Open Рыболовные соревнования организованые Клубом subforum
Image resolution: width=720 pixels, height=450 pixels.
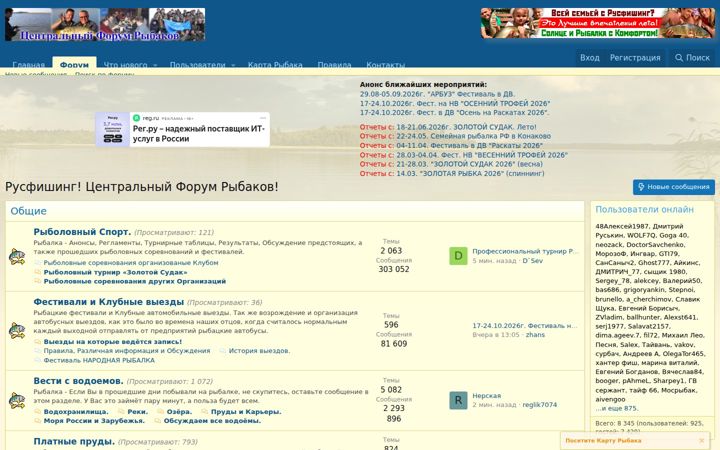131,263
